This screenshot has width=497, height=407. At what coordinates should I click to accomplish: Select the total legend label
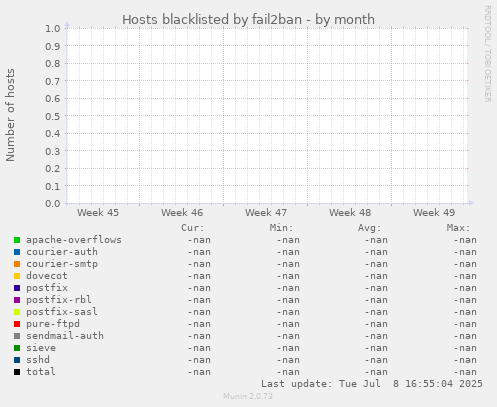[41, 372]
